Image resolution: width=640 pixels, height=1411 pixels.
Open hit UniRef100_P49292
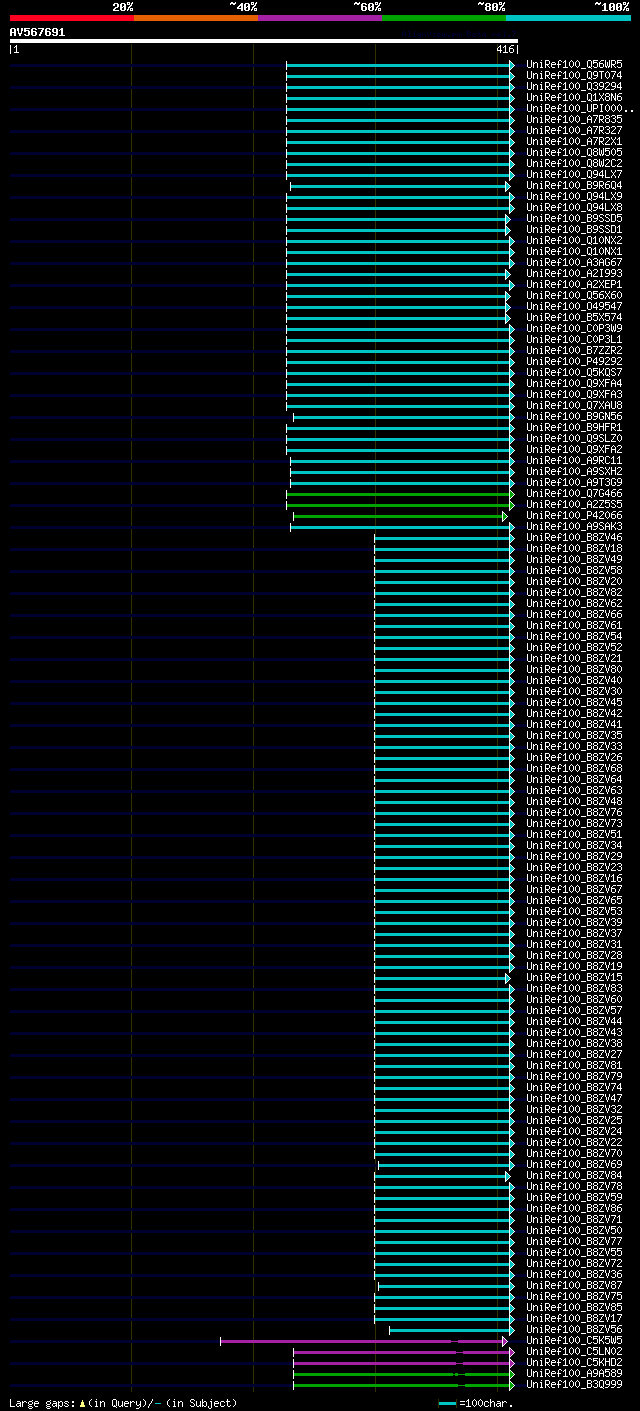tap(574, 361)
